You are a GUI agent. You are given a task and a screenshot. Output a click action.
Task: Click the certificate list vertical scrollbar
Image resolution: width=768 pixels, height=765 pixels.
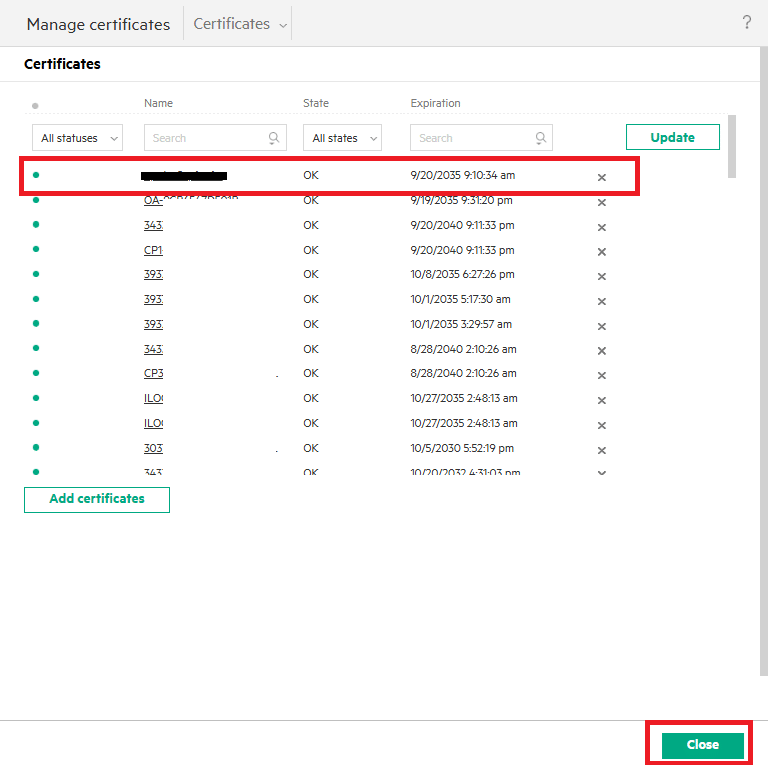tap(732, 146)
